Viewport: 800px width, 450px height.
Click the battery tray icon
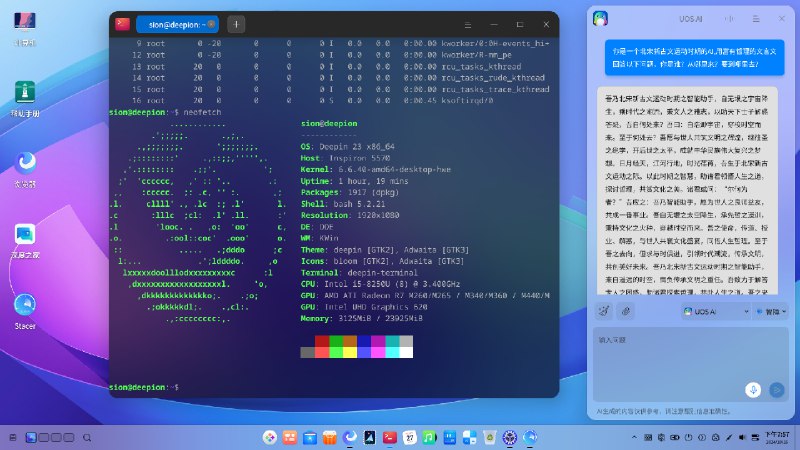(x=674, y=437)
